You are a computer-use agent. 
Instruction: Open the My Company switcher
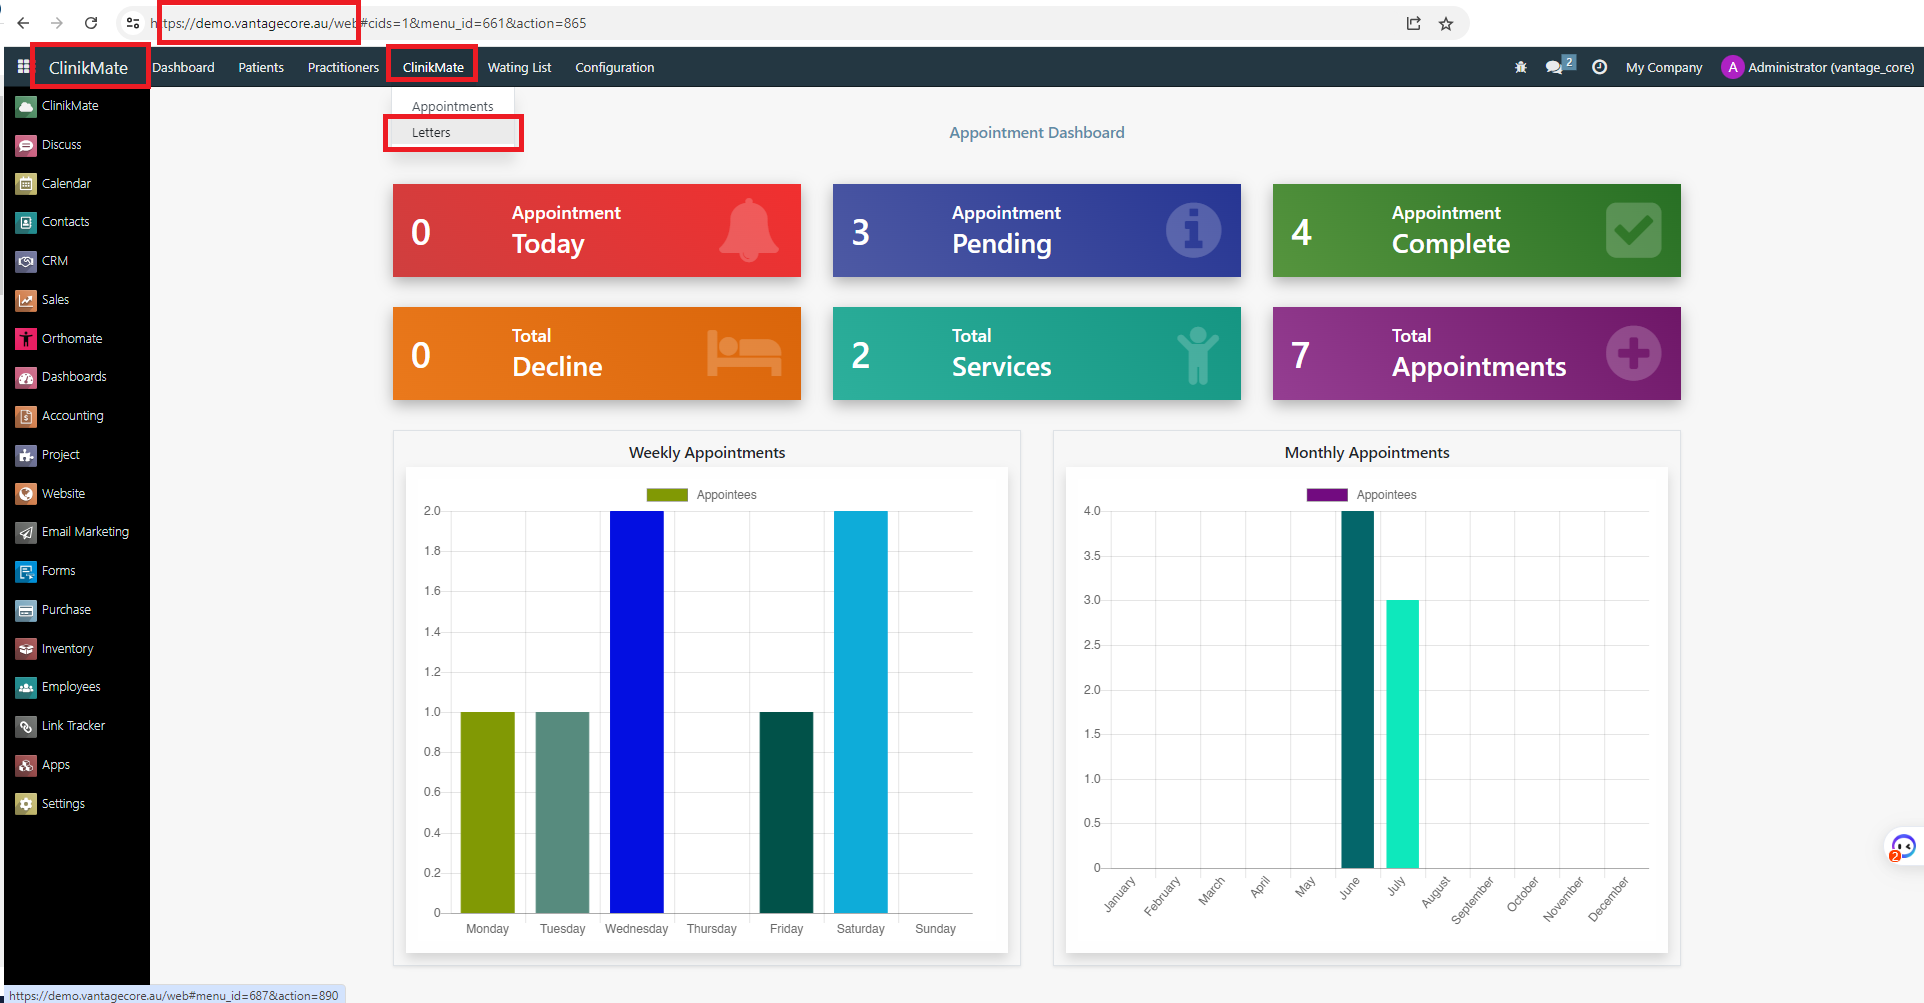[x=1663, y=67]
